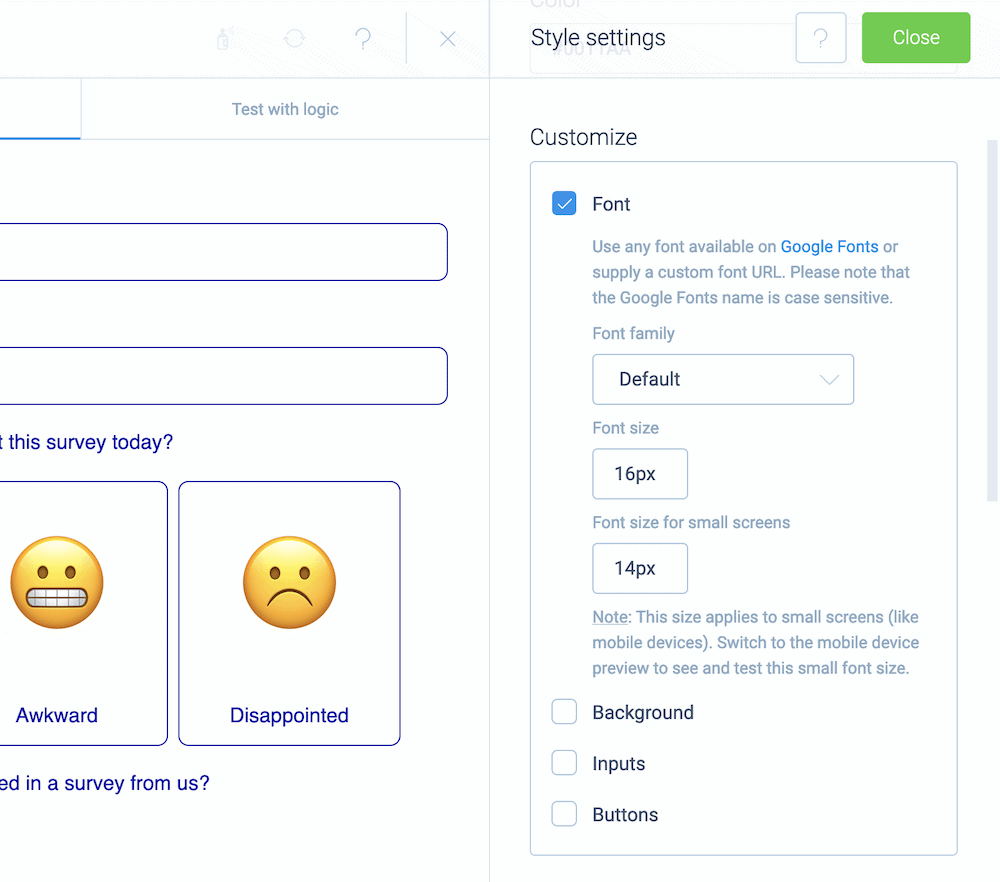Screen dimensions: 1000x882
Task: Open Style settings help button
Action: (x=821, y=38)
